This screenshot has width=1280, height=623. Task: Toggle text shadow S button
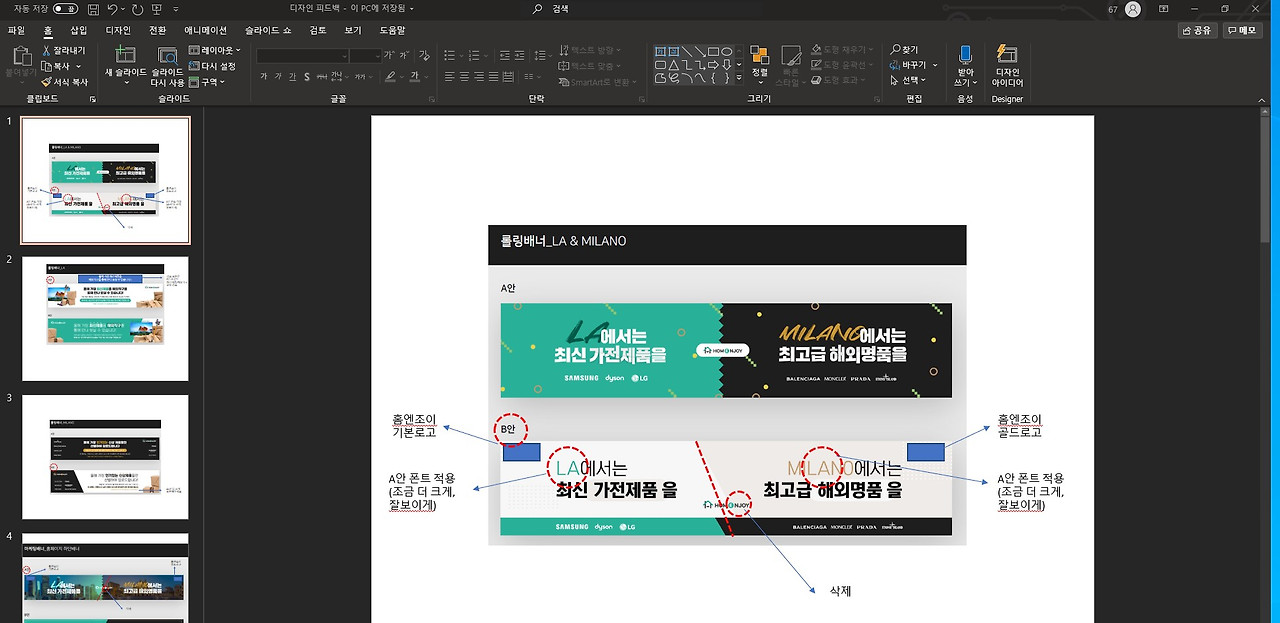pos(306,77)
